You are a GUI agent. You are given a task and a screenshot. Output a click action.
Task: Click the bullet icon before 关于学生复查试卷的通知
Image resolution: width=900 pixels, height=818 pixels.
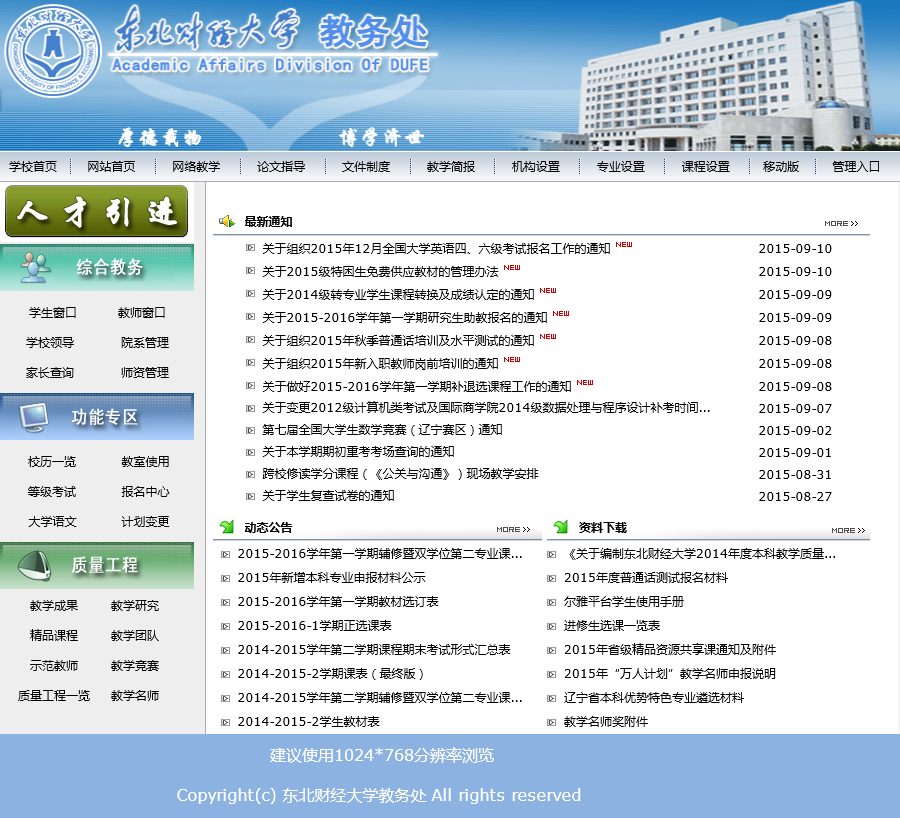tap(250, 496)
